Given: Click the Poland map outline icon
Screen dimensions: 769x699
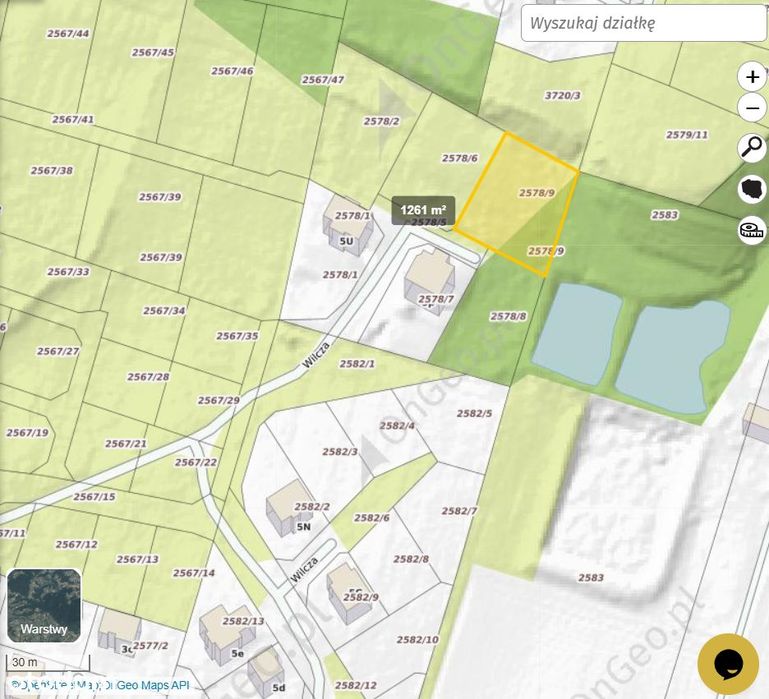Looking at the screenshot, I should [x=752, y=188].
